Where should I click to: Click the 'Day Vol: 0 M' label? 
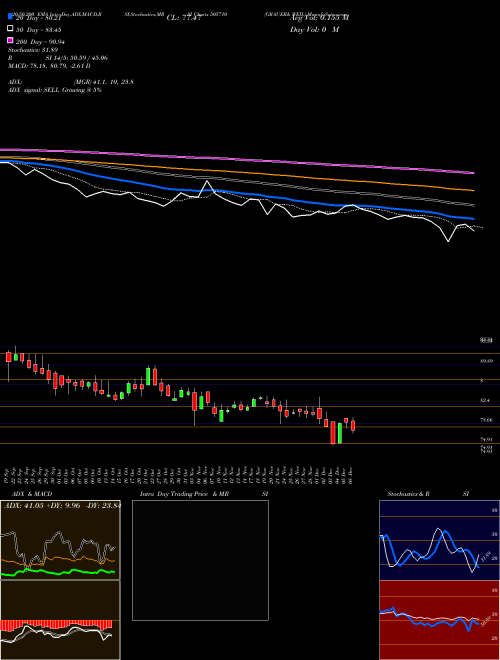click(x=314, y=29)
